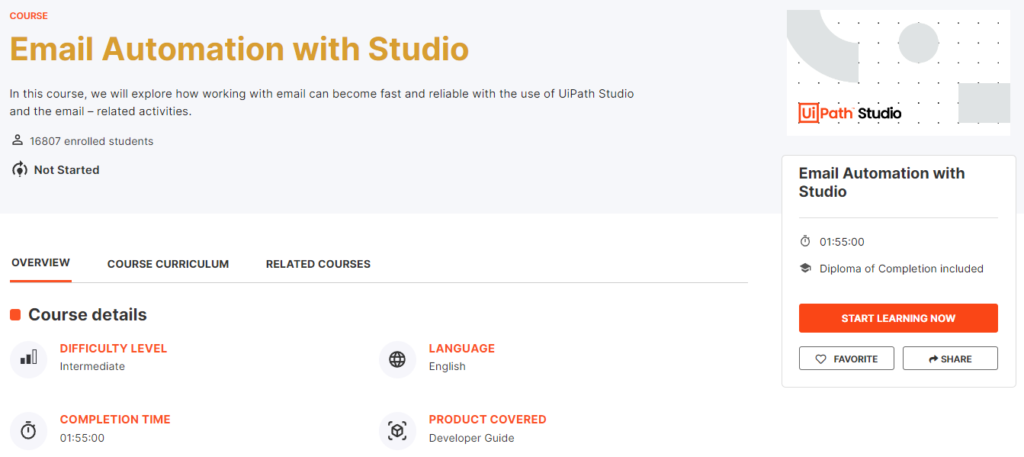
Task: Click the product covered cube icon
Action: [397, 430]
